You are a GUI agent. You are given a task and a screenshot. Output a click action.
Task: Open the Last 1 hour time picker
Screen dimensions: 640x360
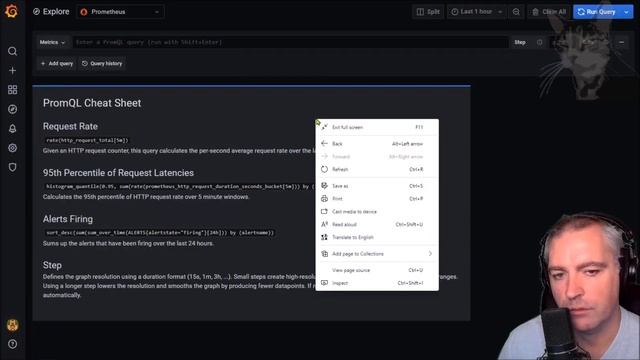coord(476,12)
